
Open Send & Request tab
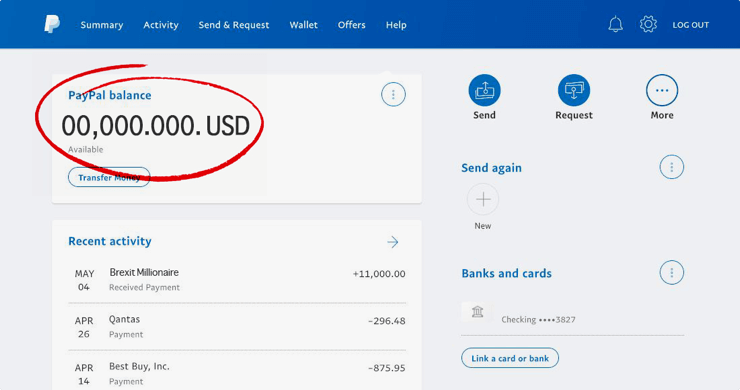pyautogui.click(x=234, y=25)
